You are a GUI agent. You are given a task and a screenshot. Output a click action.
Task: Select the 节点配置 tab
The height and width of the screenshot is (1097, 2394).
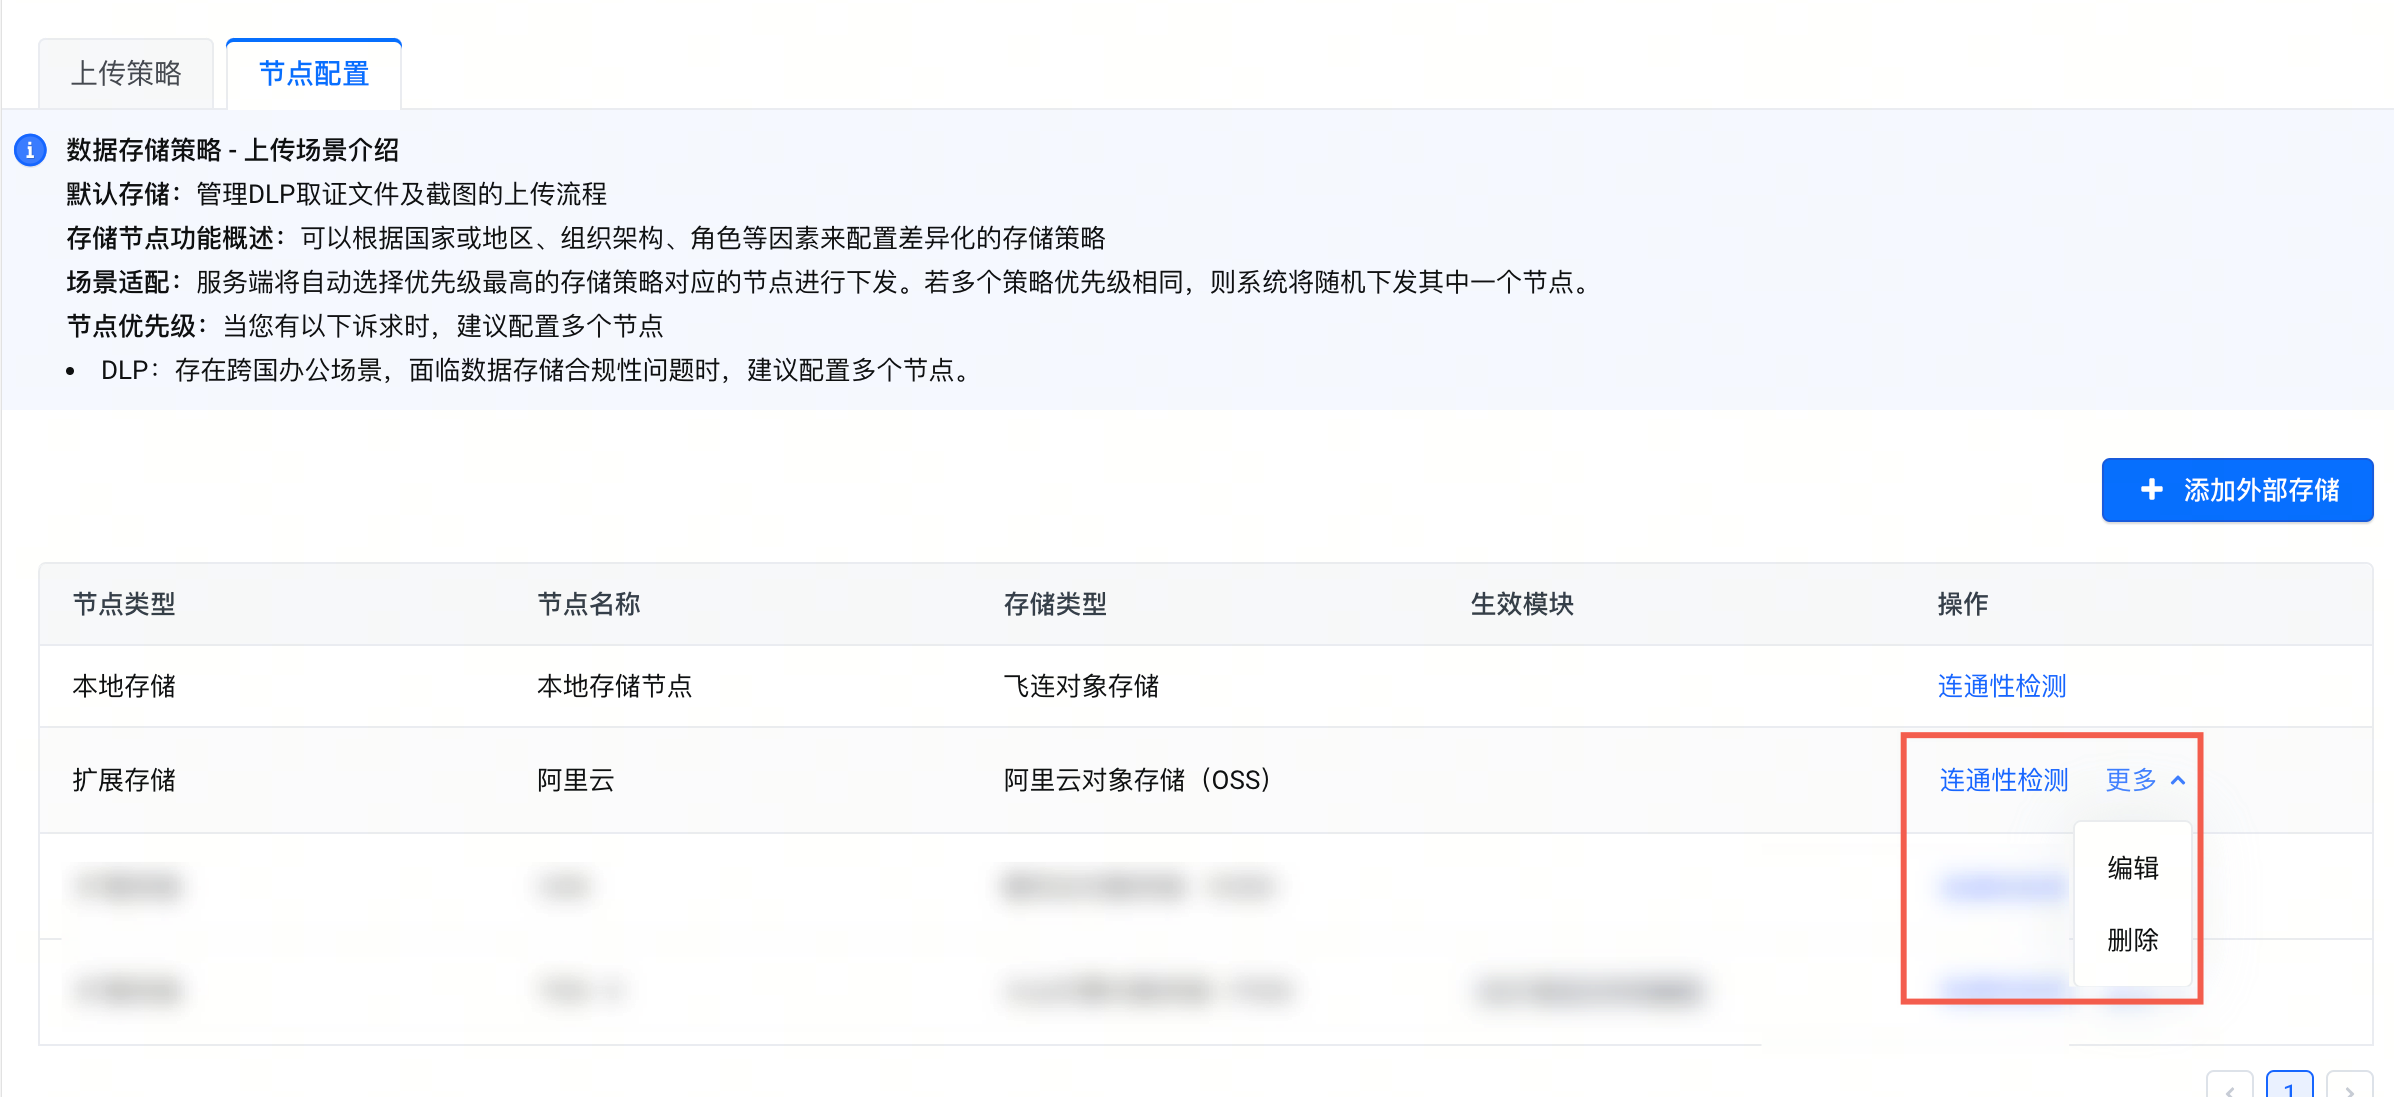tap(314, 73)
